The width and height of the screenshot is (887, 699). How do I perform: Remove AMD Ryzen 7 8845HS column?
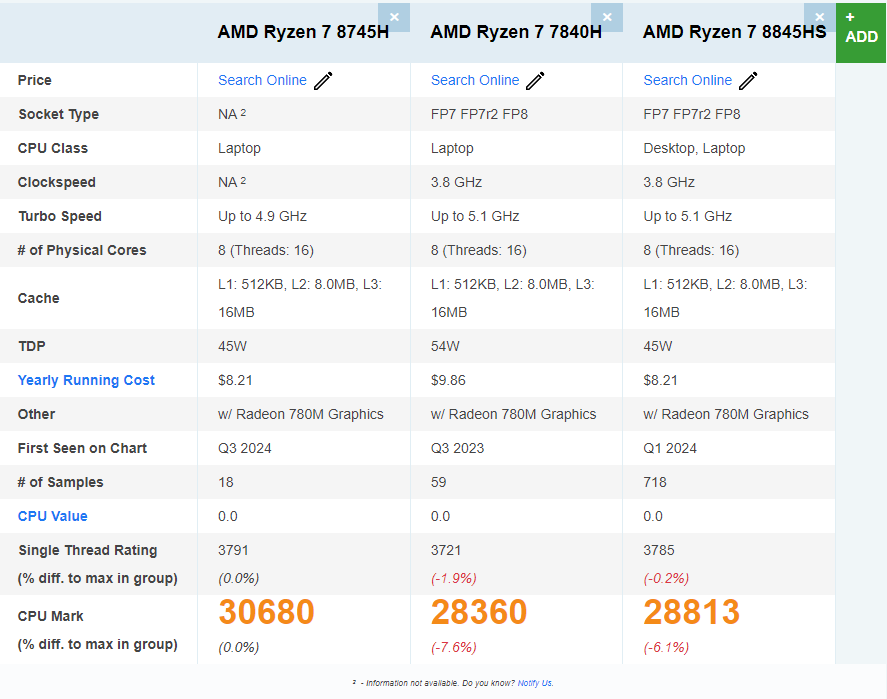tap(820, 18)
